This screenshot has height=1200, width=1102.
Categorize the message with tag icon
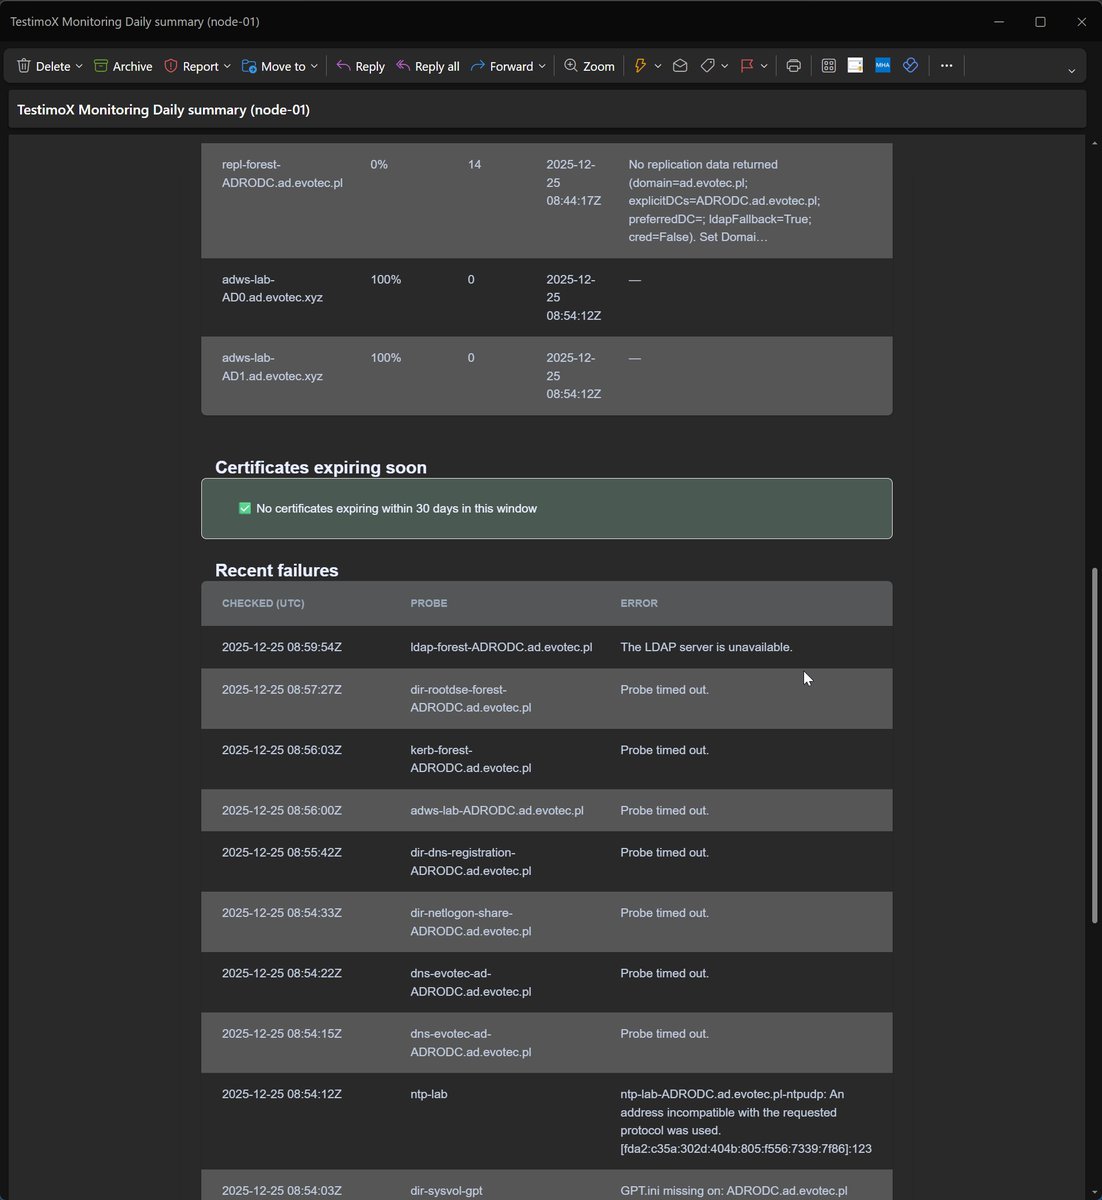coord(707,66)
